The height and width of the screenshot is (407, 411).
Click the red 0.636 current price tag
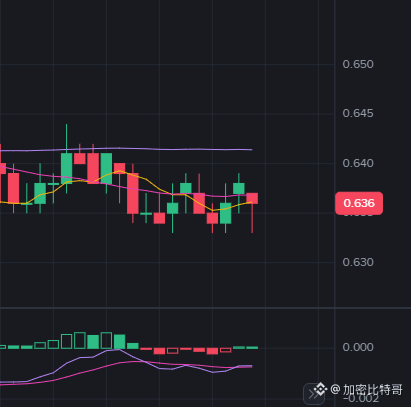(359, 203)
